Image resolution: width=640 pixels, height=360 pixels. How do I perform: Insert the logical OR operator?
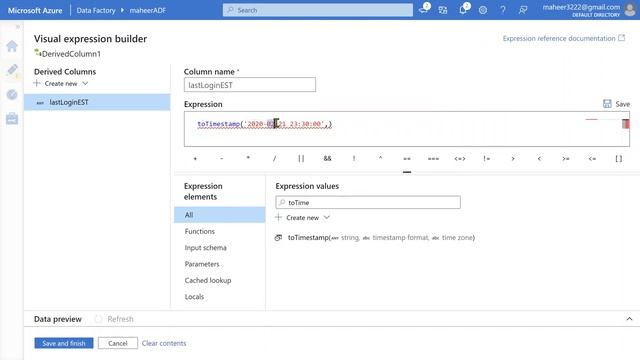(x=301, y=158)
